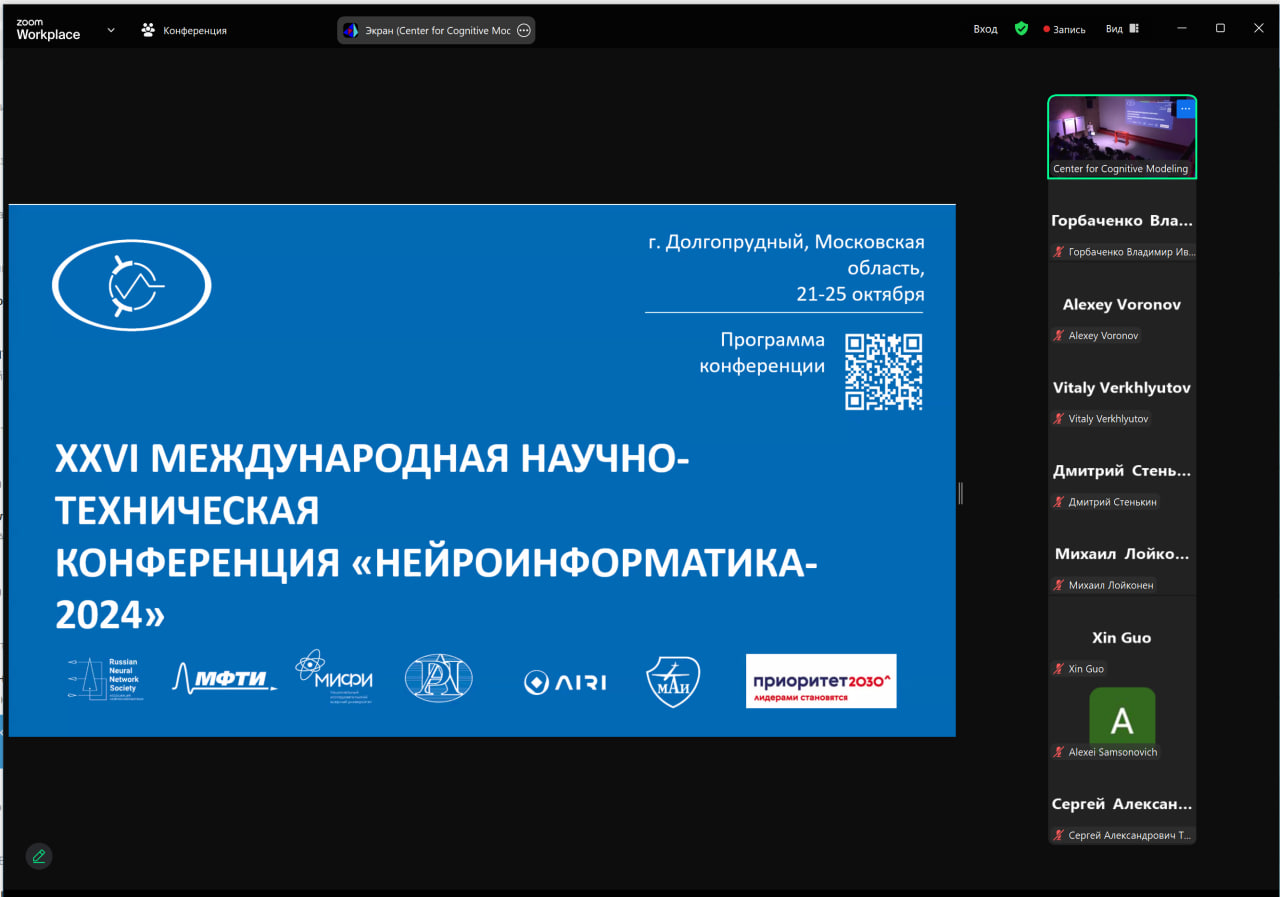Screen dimensions: 1280x897
Task: Open the blue more-options button on video thumbnail
Action: coord(1185,108)
